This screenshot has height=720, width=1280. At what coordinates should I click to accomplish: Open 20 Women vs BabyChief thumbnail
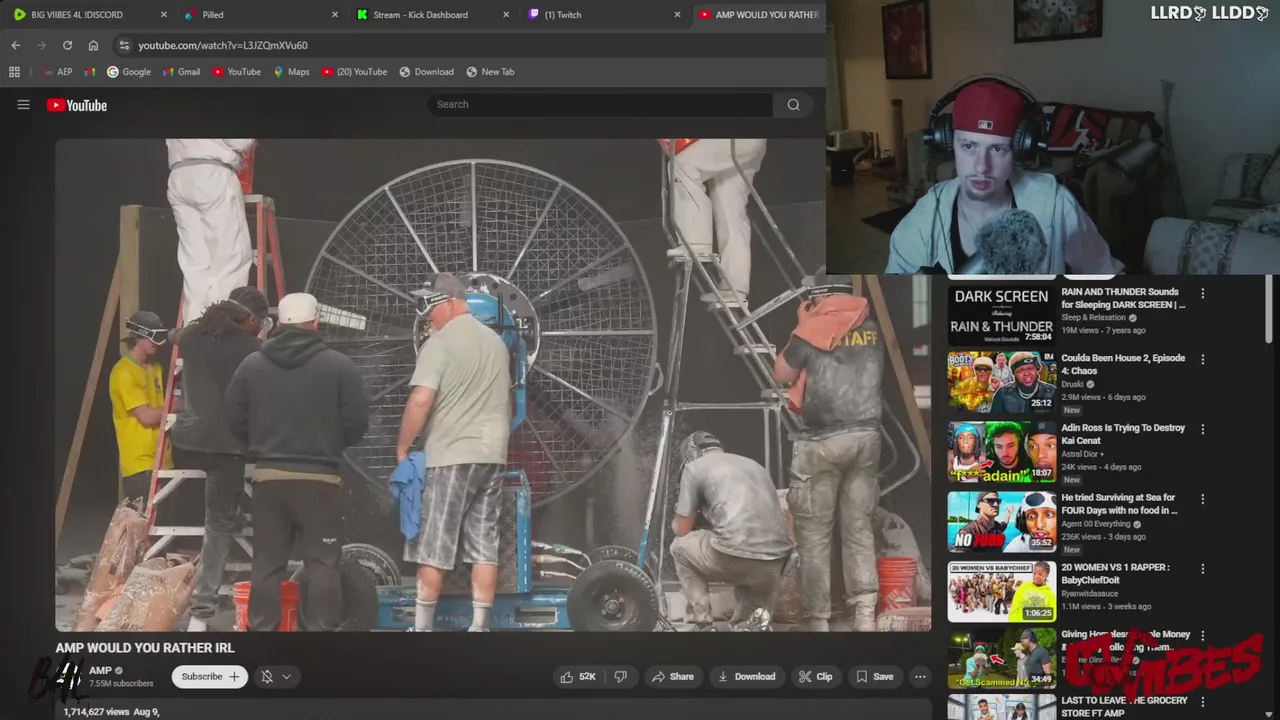point(1001,591)
